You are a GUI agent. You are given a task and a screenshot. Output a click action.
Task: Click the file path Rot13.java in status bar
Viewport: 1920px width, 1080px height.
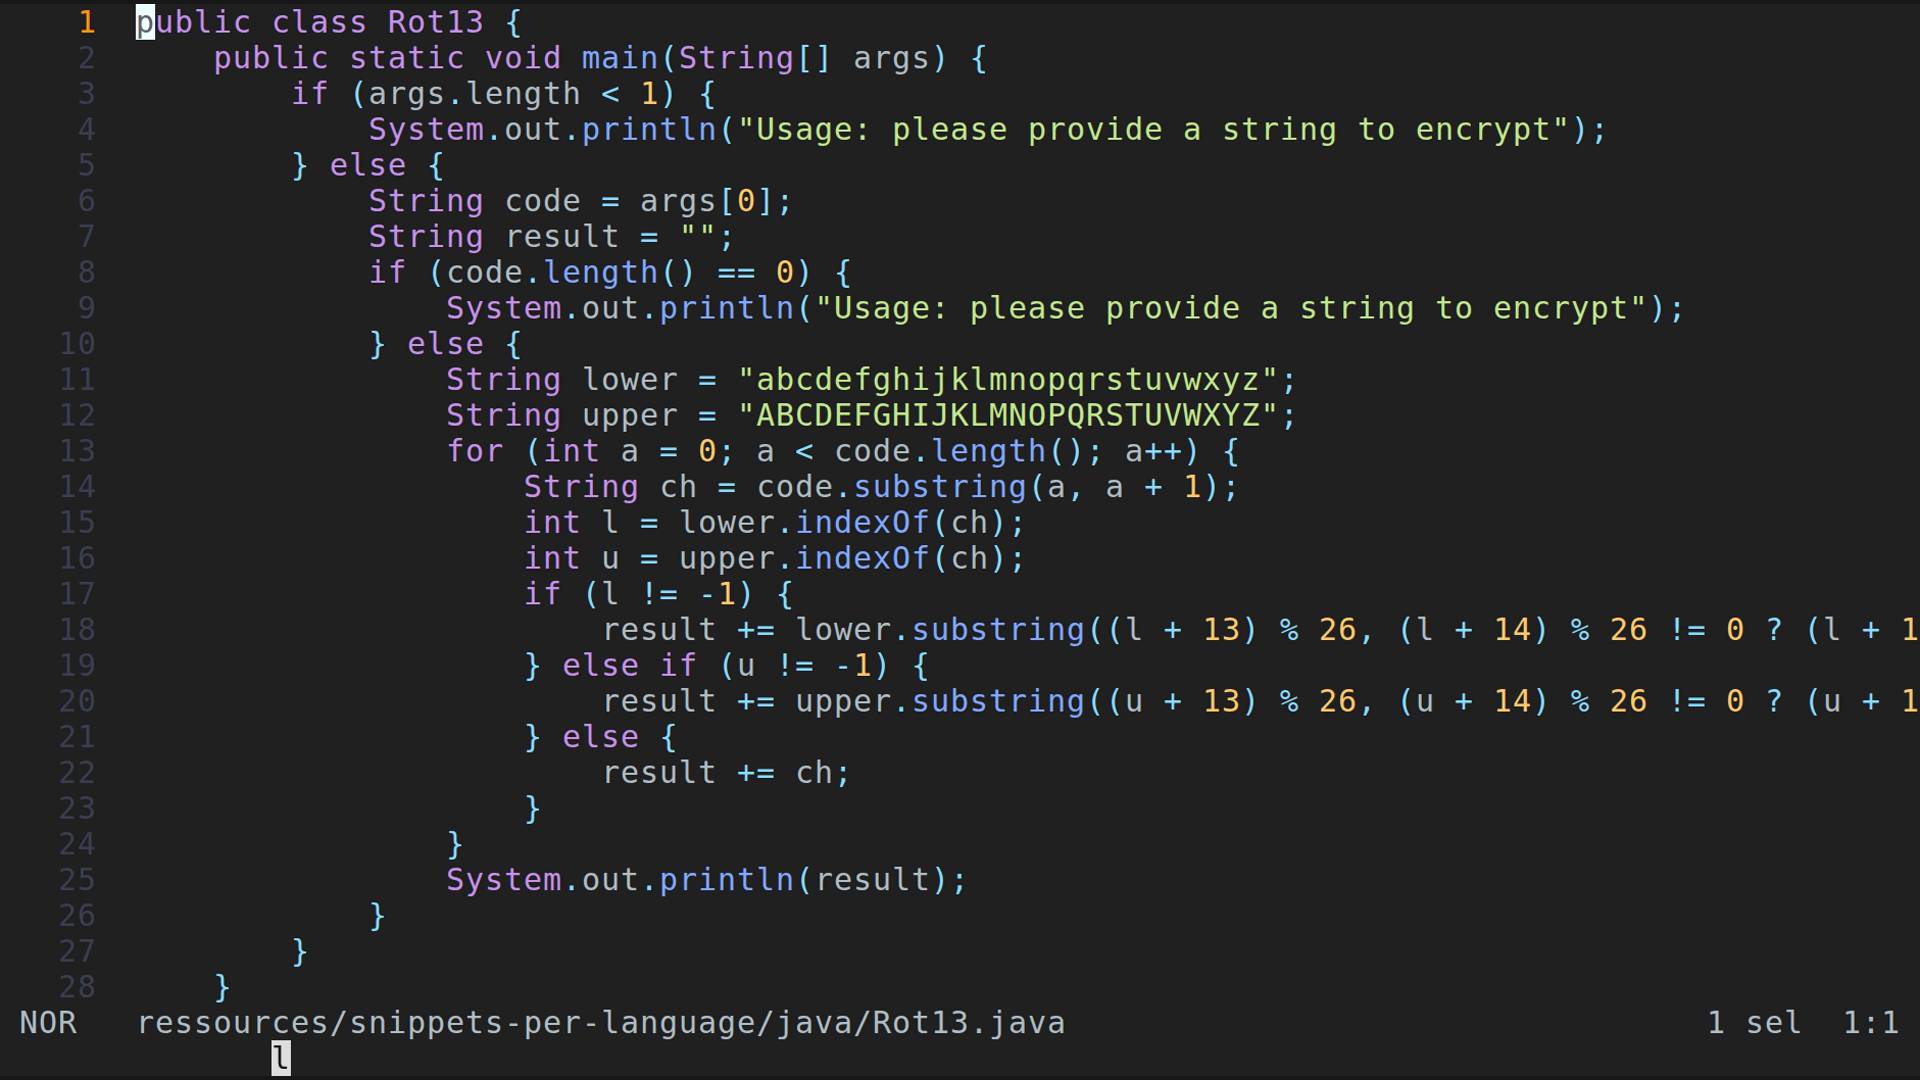tap(600, 1022)
